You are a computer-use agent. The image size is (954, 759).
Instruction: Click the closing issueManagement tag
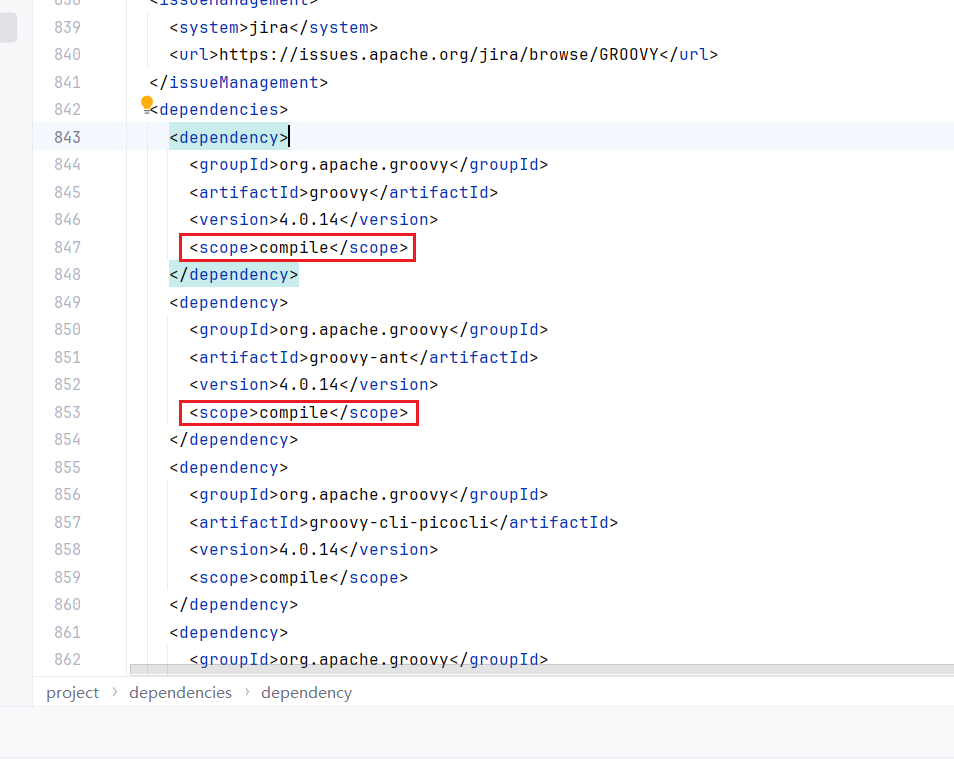(x=238, y=82)
